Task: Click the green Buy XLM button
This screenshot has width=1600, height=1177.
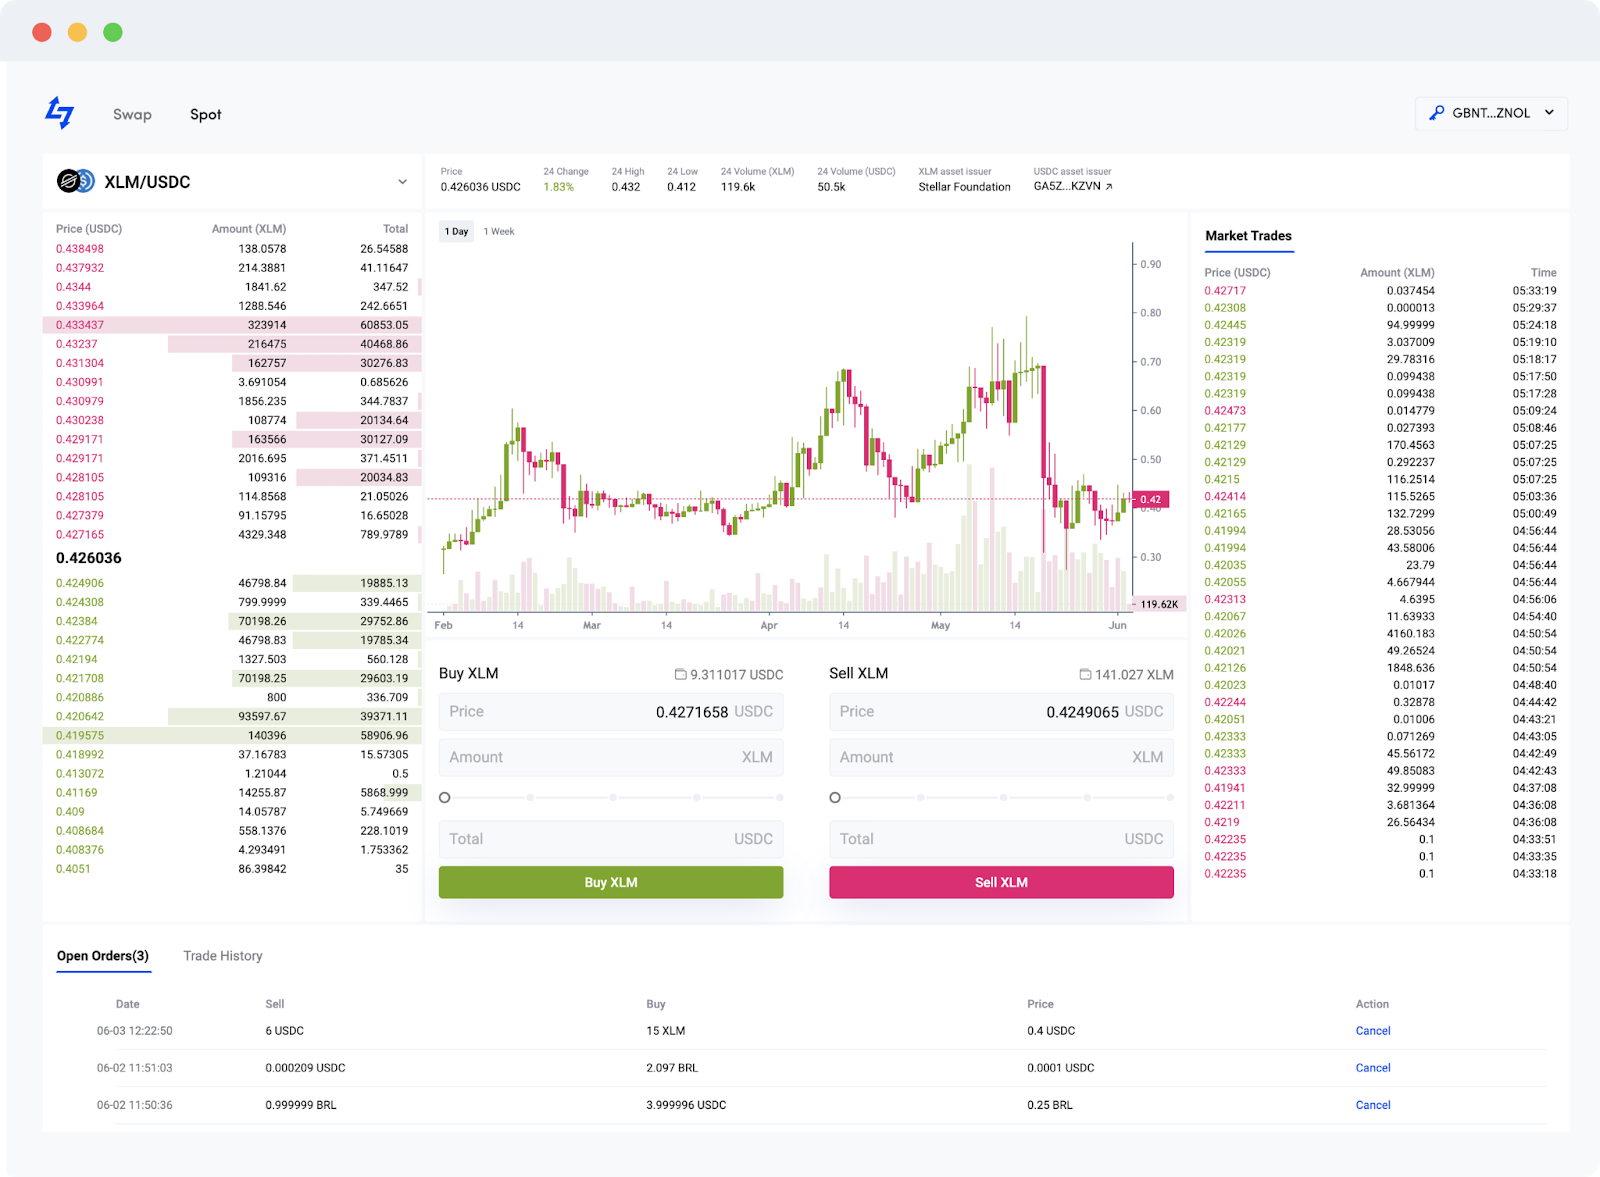Action: [611, 882]
